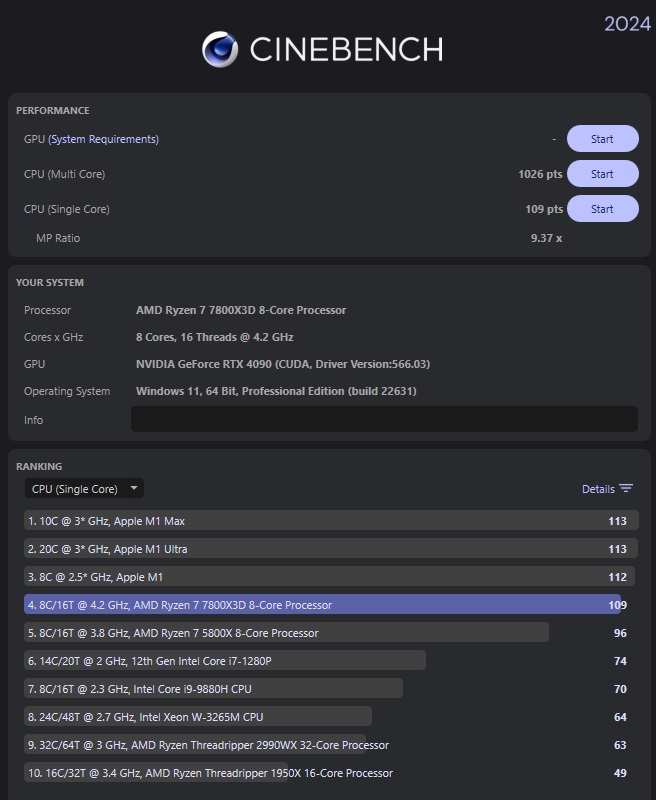Select the Ryzen 7 5800X ranking row
The width and height of the screenshot is (656, 800).
point(286,633)
